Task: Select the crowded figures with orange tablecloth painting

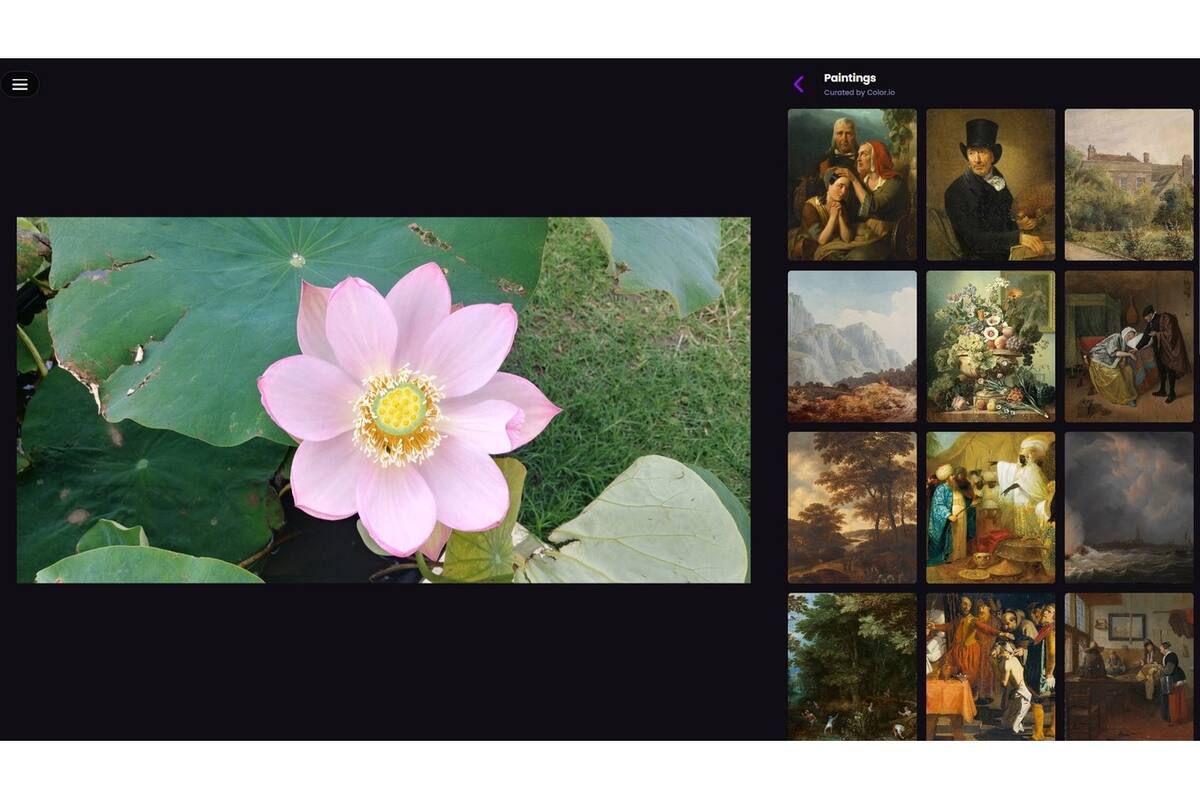Action: pyautogui.click(x=990, y=667)
